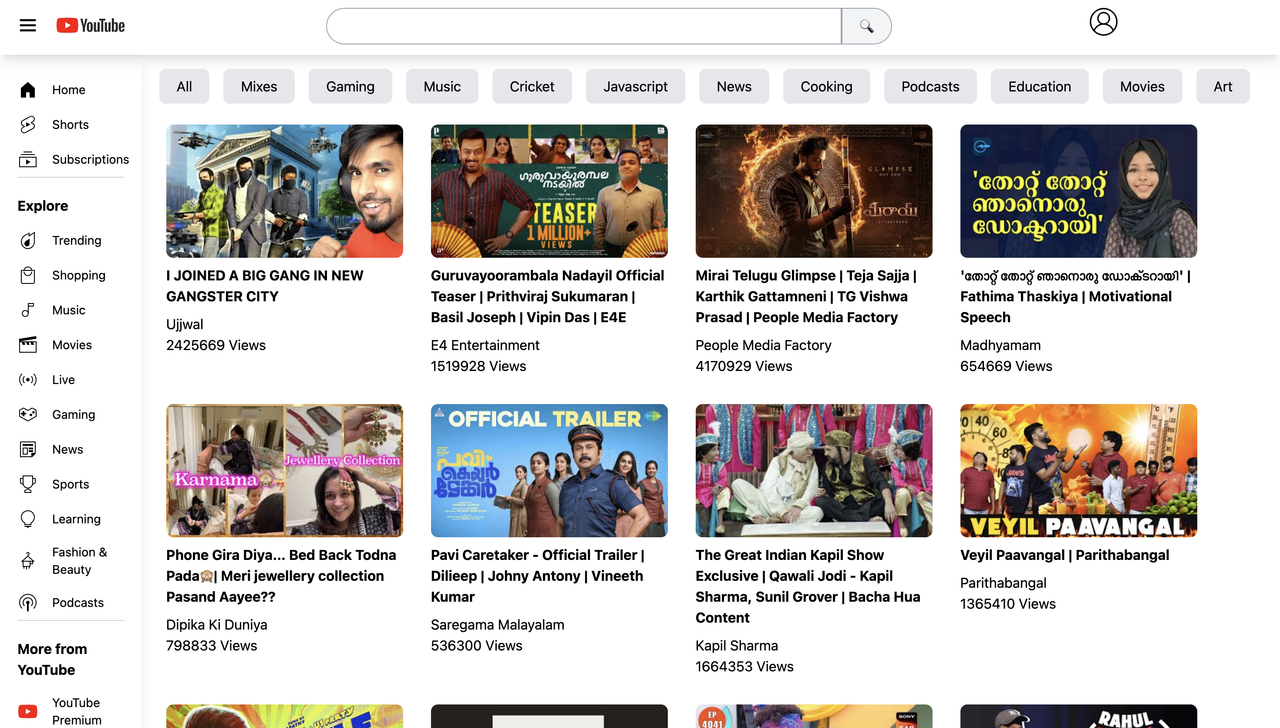Click the '4170929 Views' count

tap(744, 367)
